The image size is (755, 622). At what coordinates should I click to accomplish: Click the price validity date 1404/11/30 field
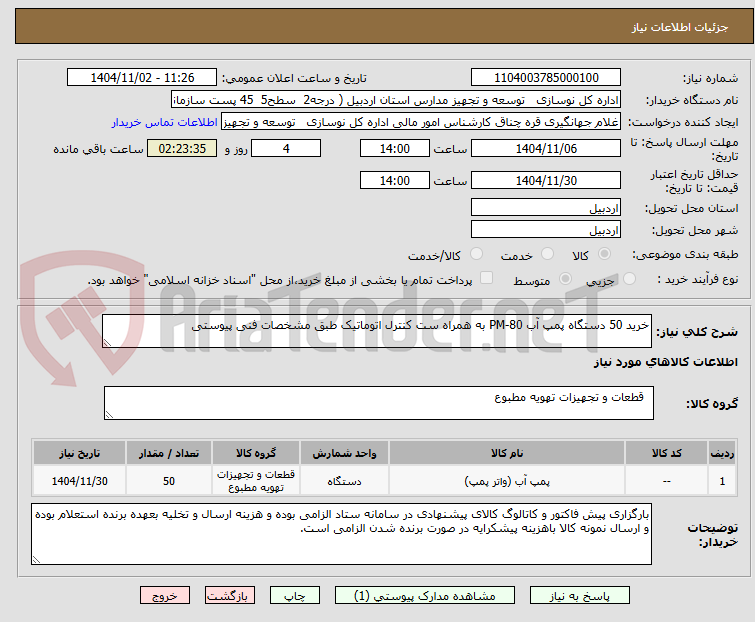tap(546, 181)
